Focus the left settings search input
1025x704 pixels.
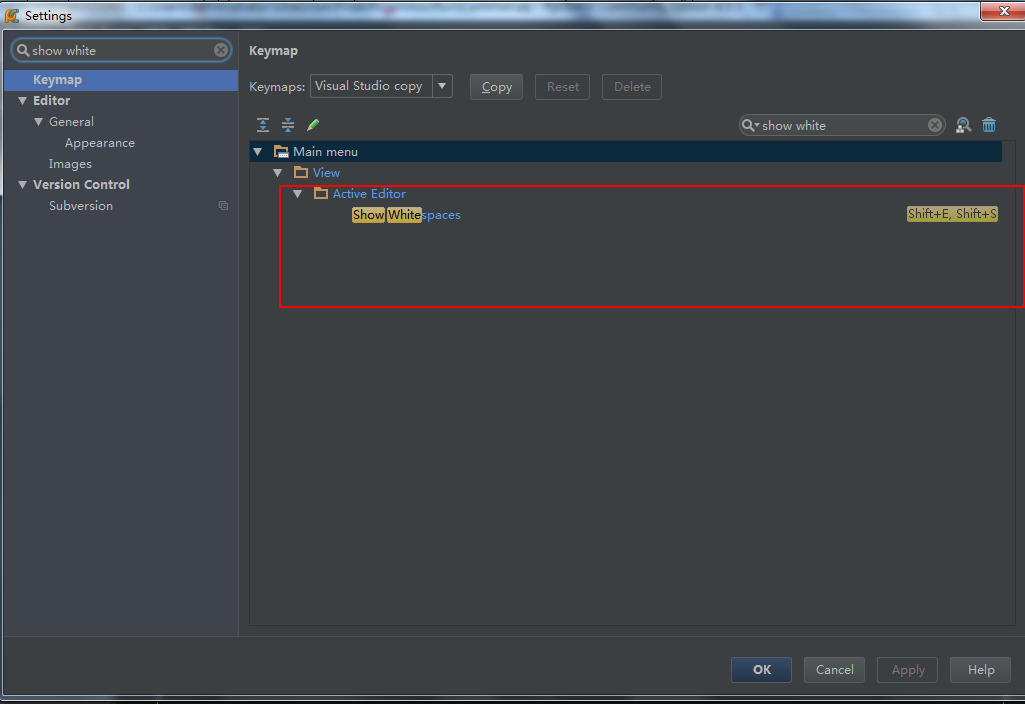coord(122,50)
